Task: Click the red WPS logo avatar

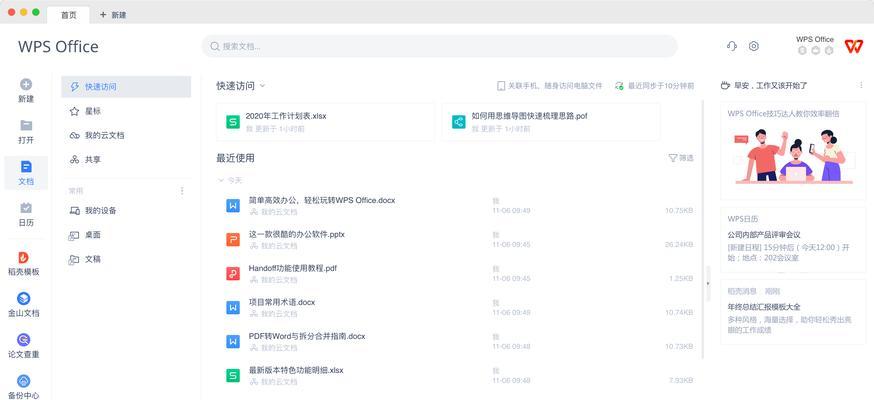Action: 853,46
